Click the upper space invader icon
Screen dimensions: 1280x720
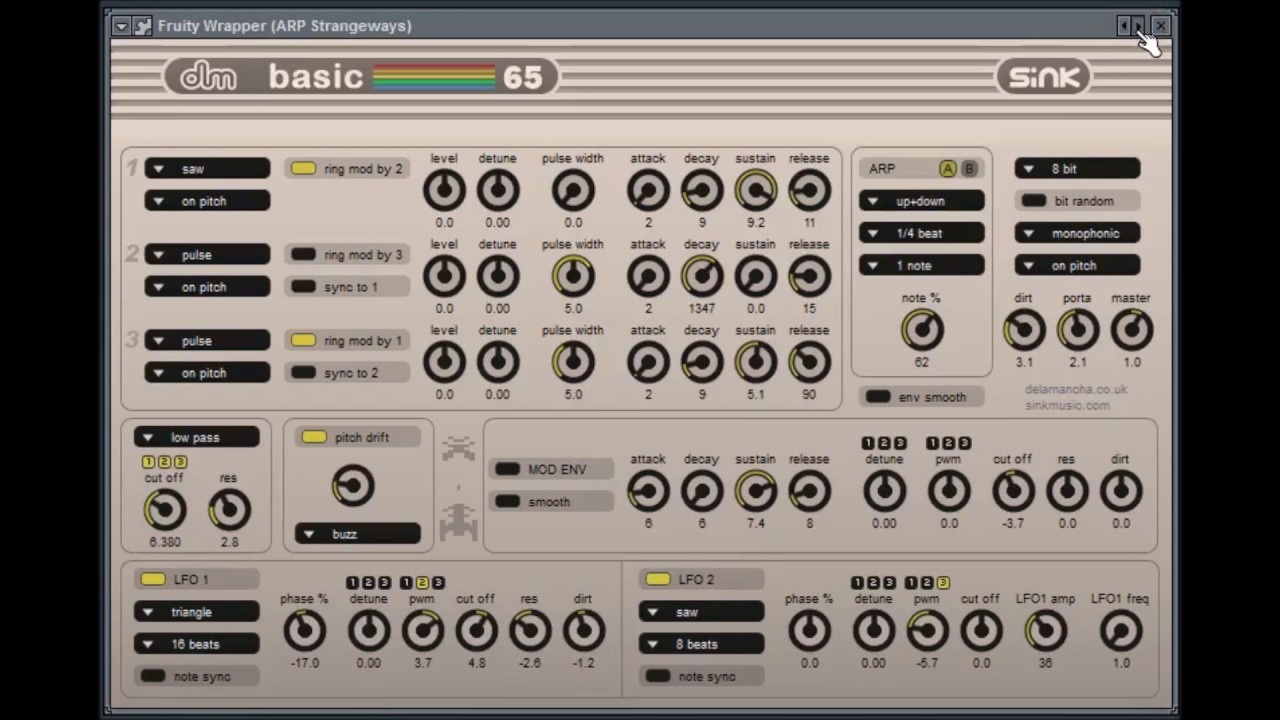pyautogui.click(x=459, y=448)
